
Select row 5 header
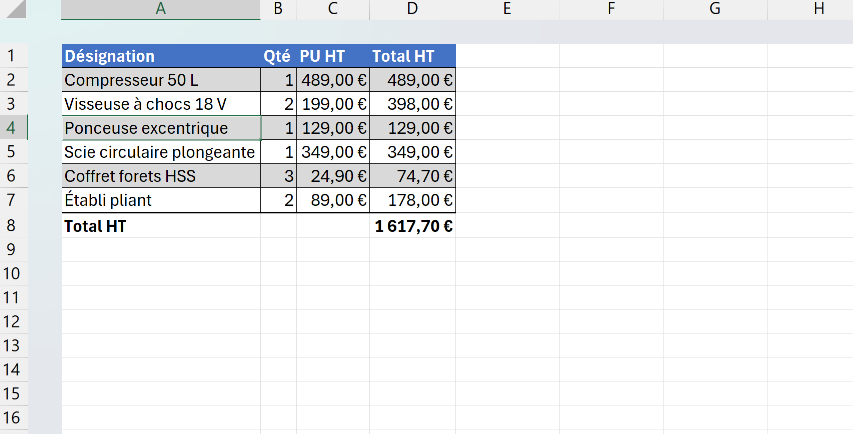tap(14, 152)
